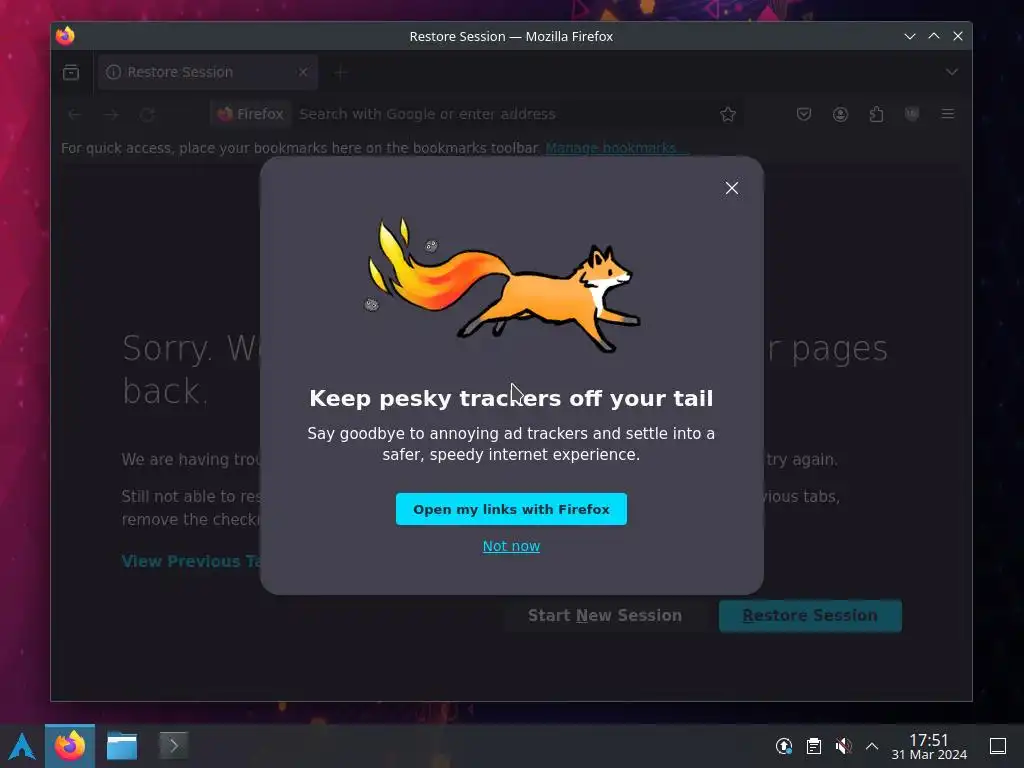This screenshot has width=1024, height=768.
Task: Open the Arch application launcher
Action: (x=22, y=746)
